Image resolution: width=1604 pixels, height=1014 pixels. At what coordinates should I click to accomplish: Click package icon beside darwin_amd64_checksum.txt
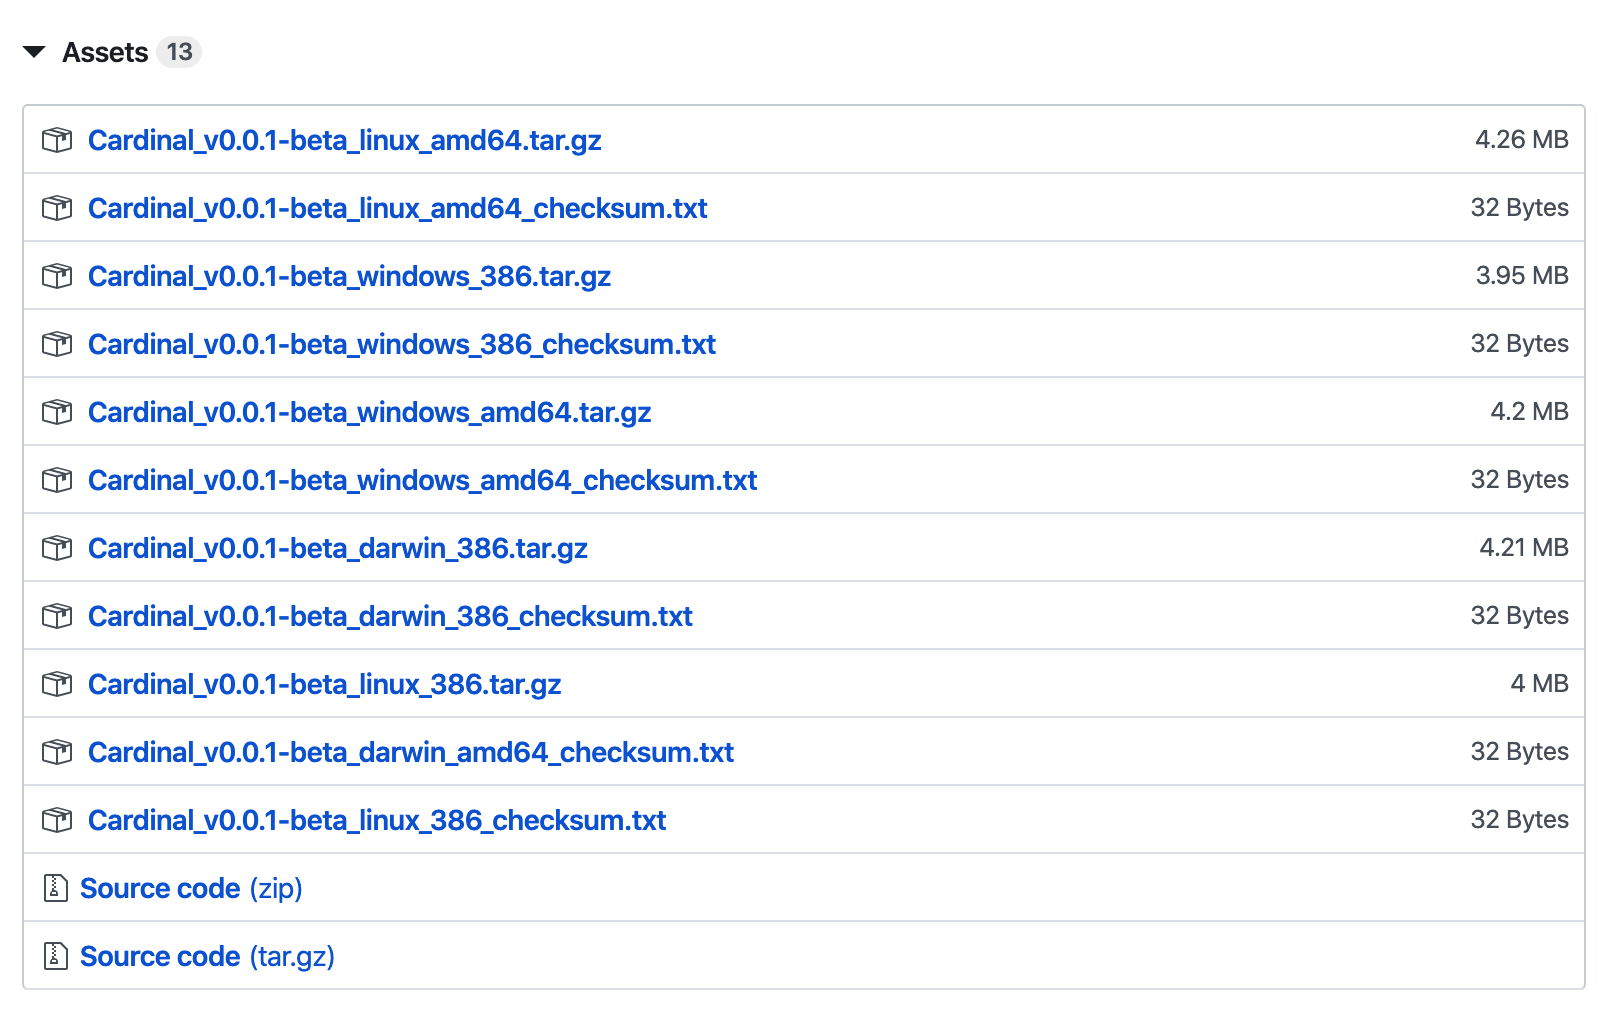(x=57, y=752)
